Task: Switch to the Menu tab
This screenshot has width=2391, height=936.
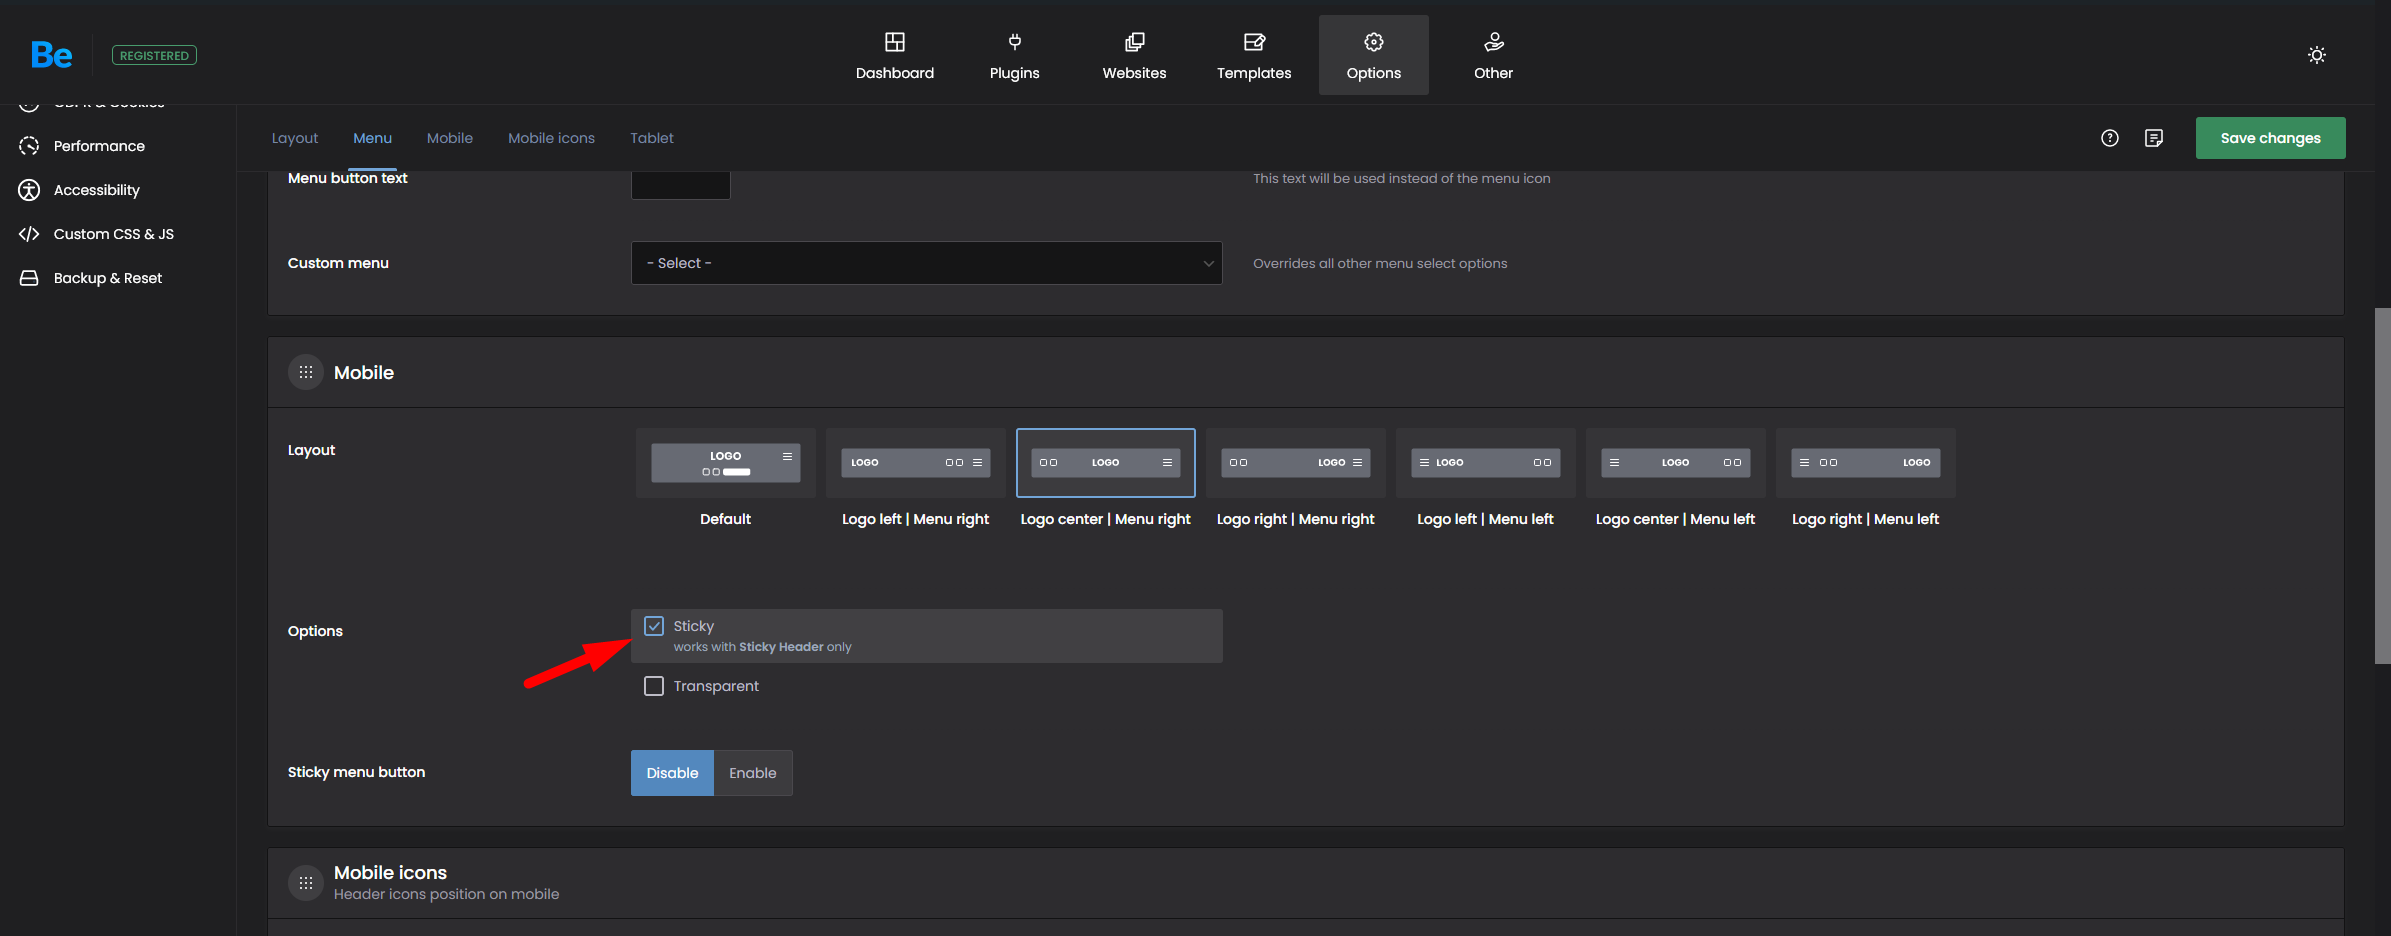Action: pos(372,138)
